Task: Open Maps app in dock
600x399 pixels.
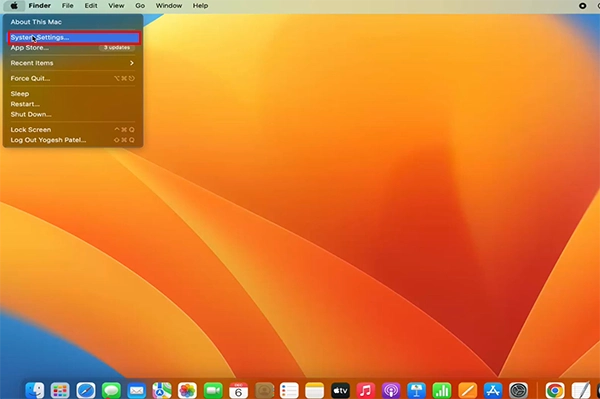Action: point(162,391)
